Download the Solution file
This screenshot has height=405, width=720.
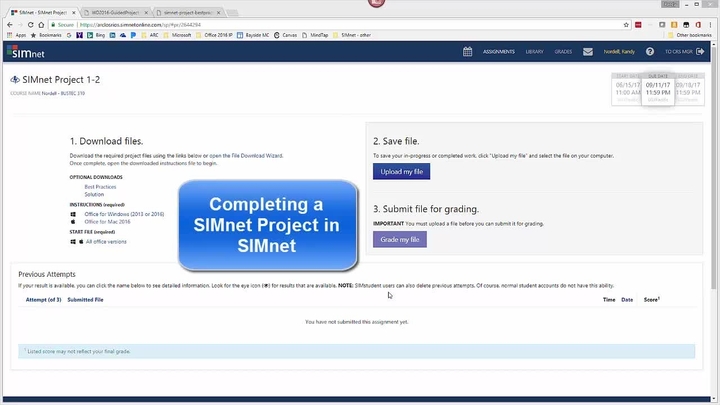click(94, 194)
